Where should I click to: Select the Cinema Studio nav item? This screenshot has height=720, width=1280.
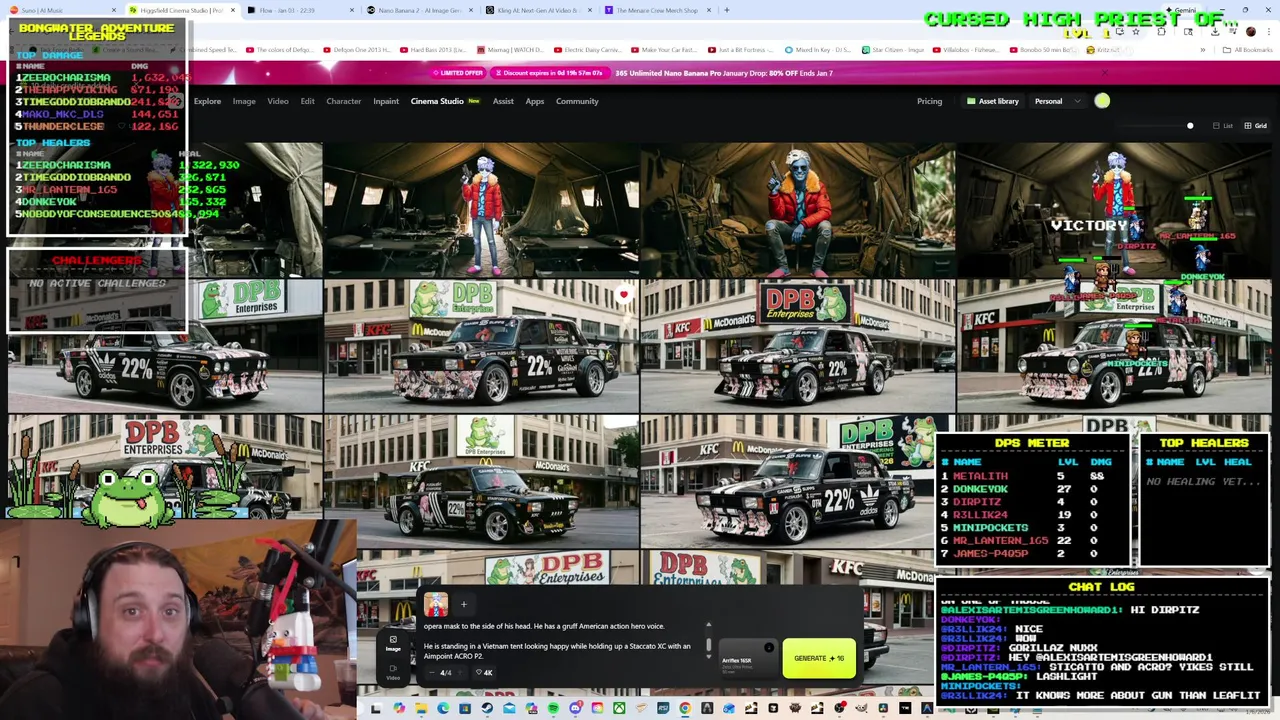click(445, 101)
